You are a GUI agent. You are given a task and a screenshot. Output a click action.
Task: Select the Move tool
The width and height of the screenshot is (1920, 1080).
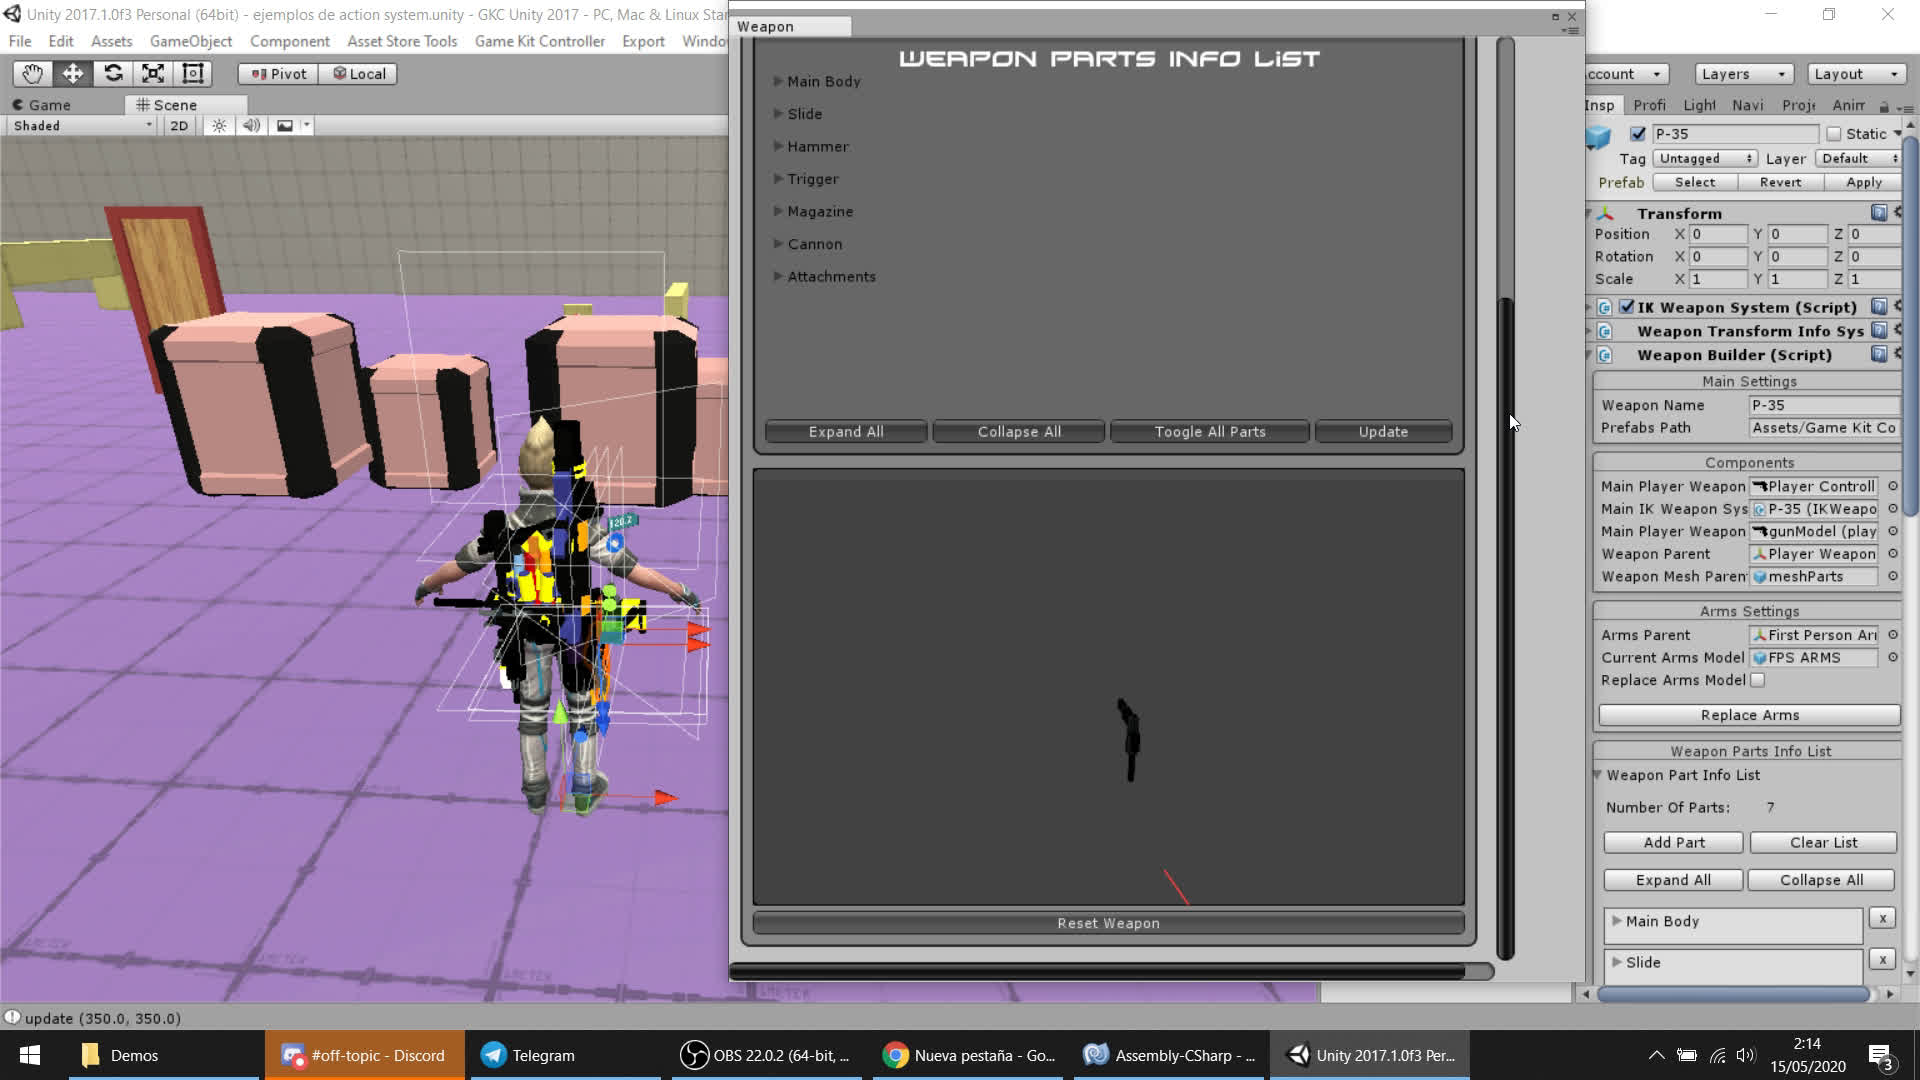tap(73, 73)
